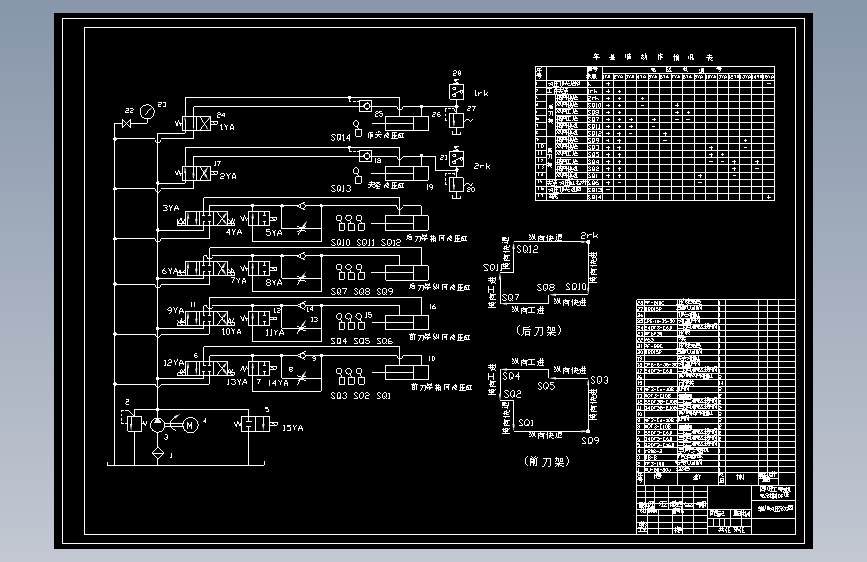Select the SQ4 SQ5 SQ6 label group
867x562 pixels.
click(x=362, y=341)
